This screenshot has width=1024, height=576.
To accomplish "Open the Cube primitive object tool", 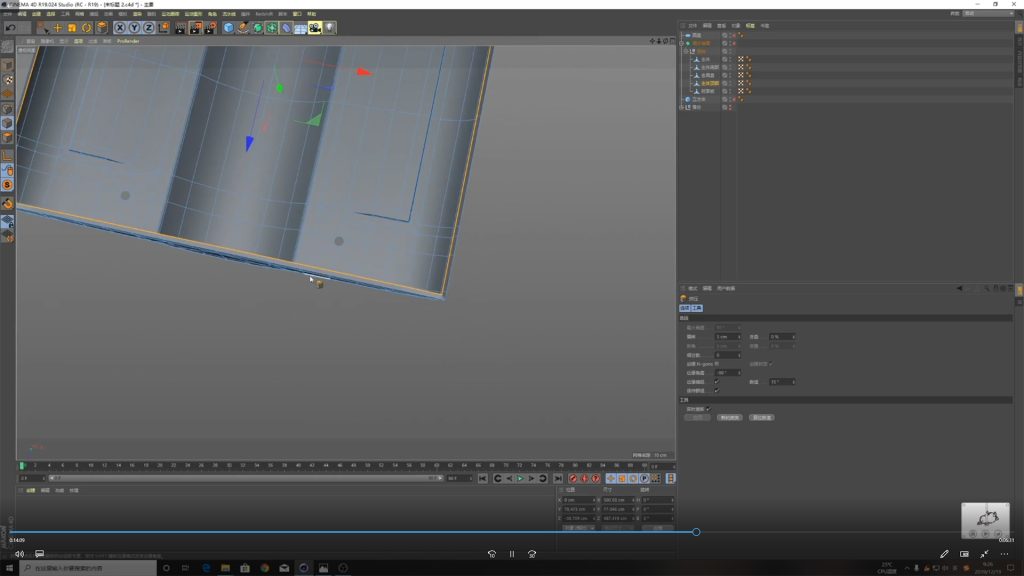I will pos(228,28).
